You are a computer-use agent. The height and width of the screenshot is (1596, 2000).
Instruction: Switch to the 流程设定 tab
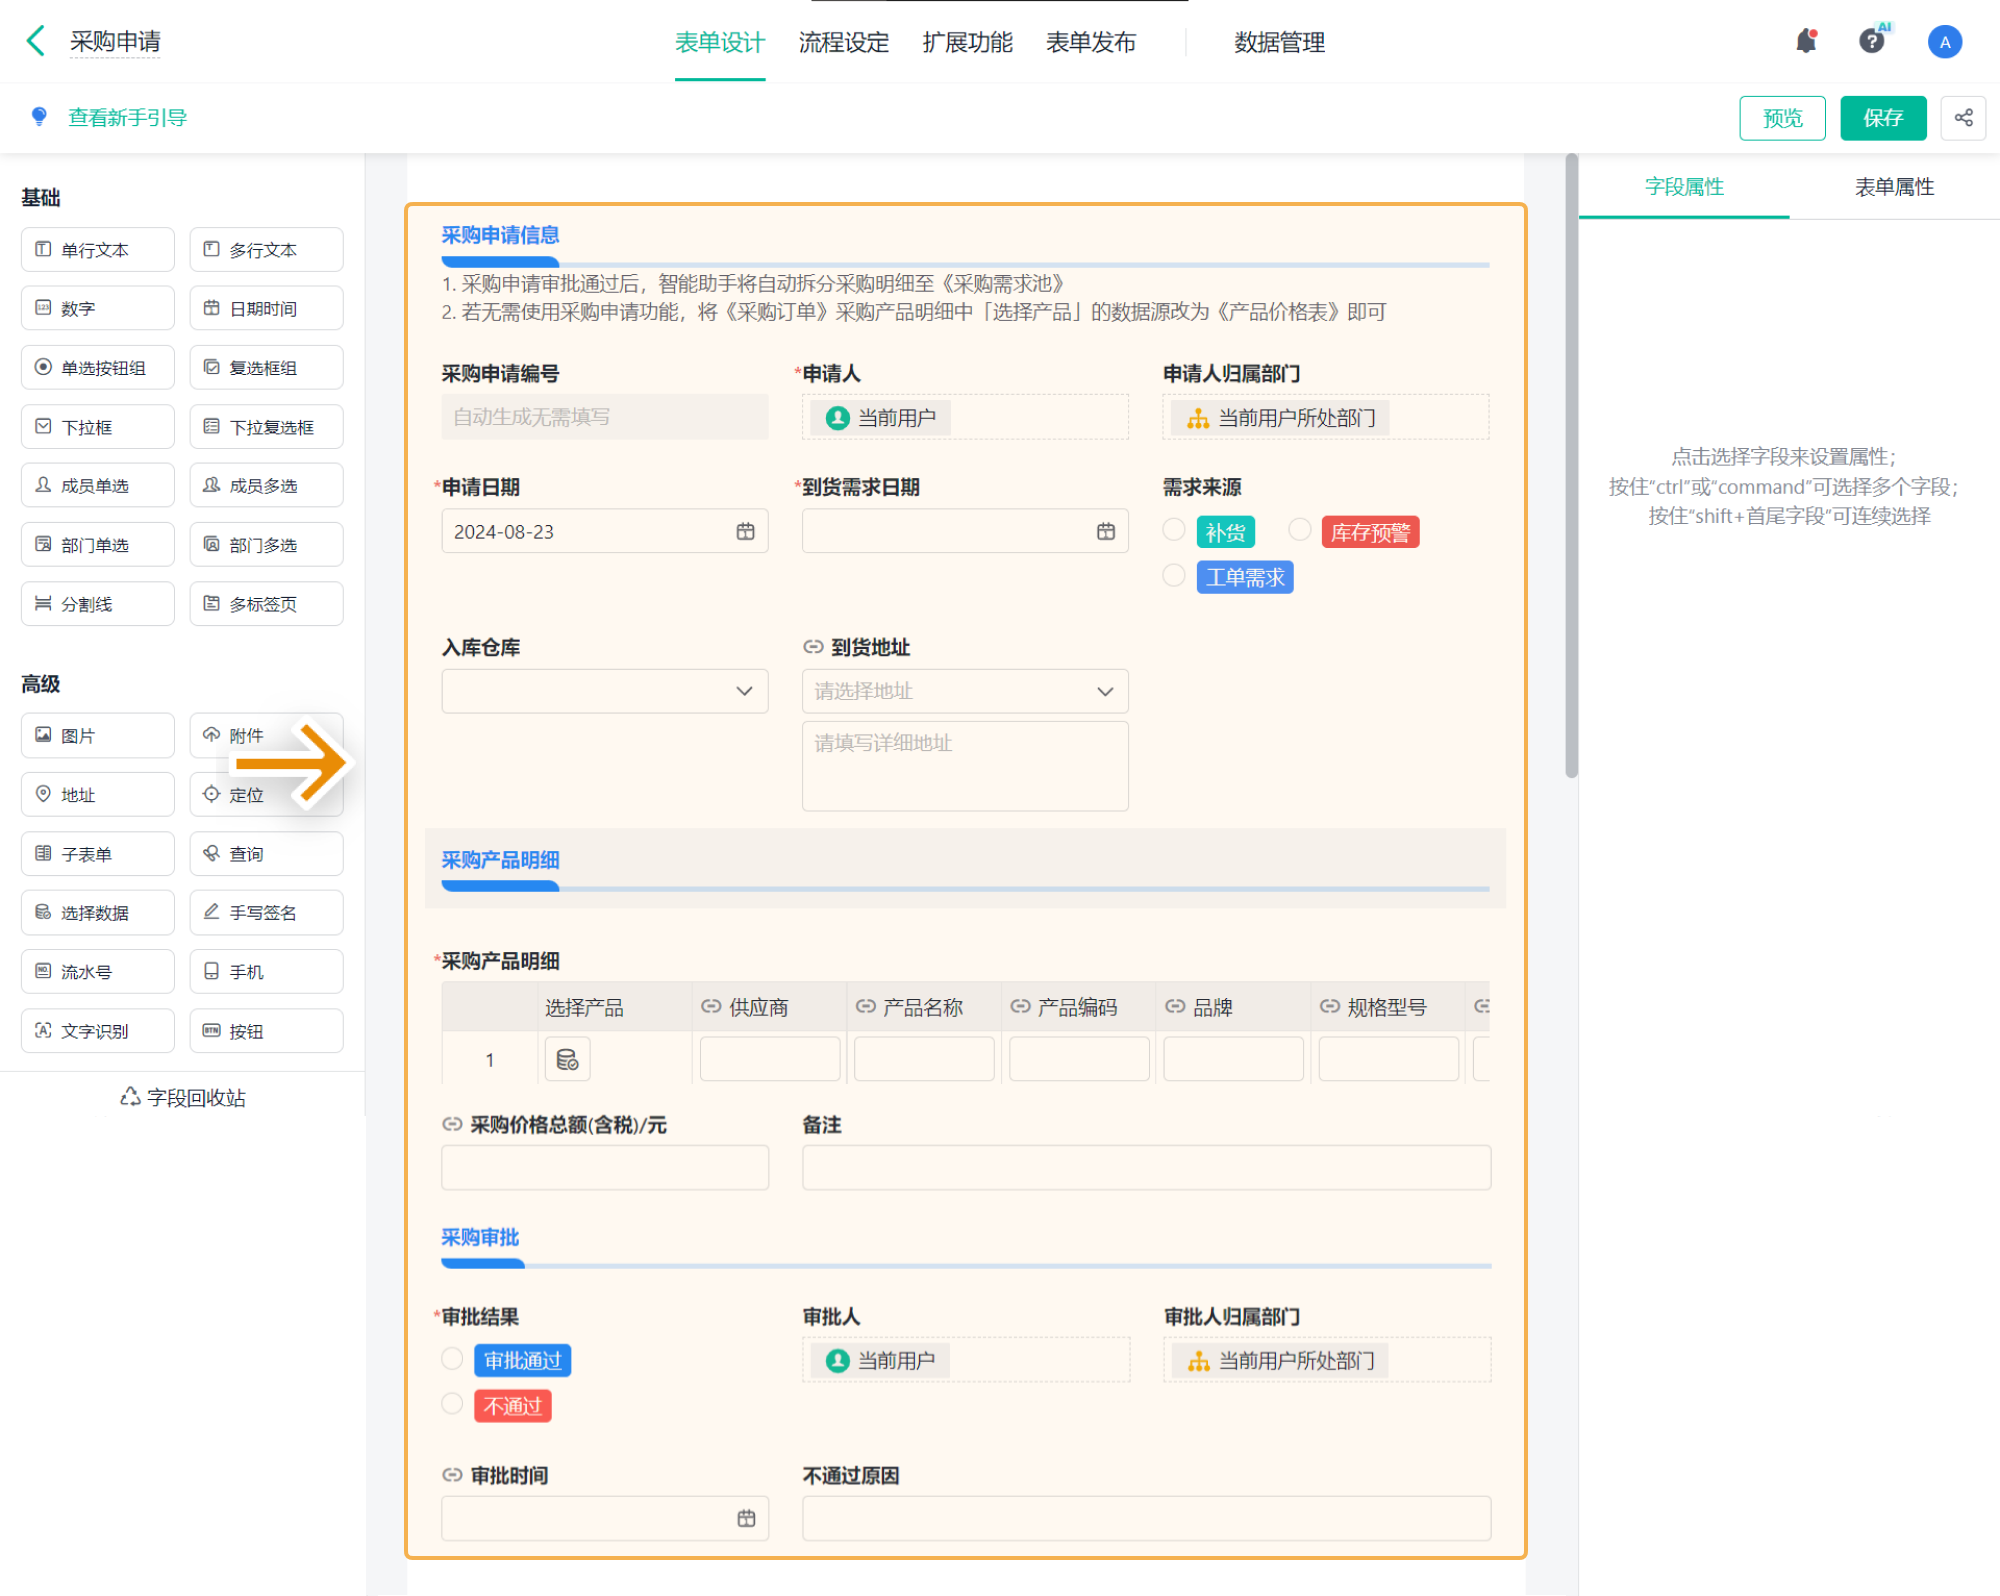tap(843, 42)
